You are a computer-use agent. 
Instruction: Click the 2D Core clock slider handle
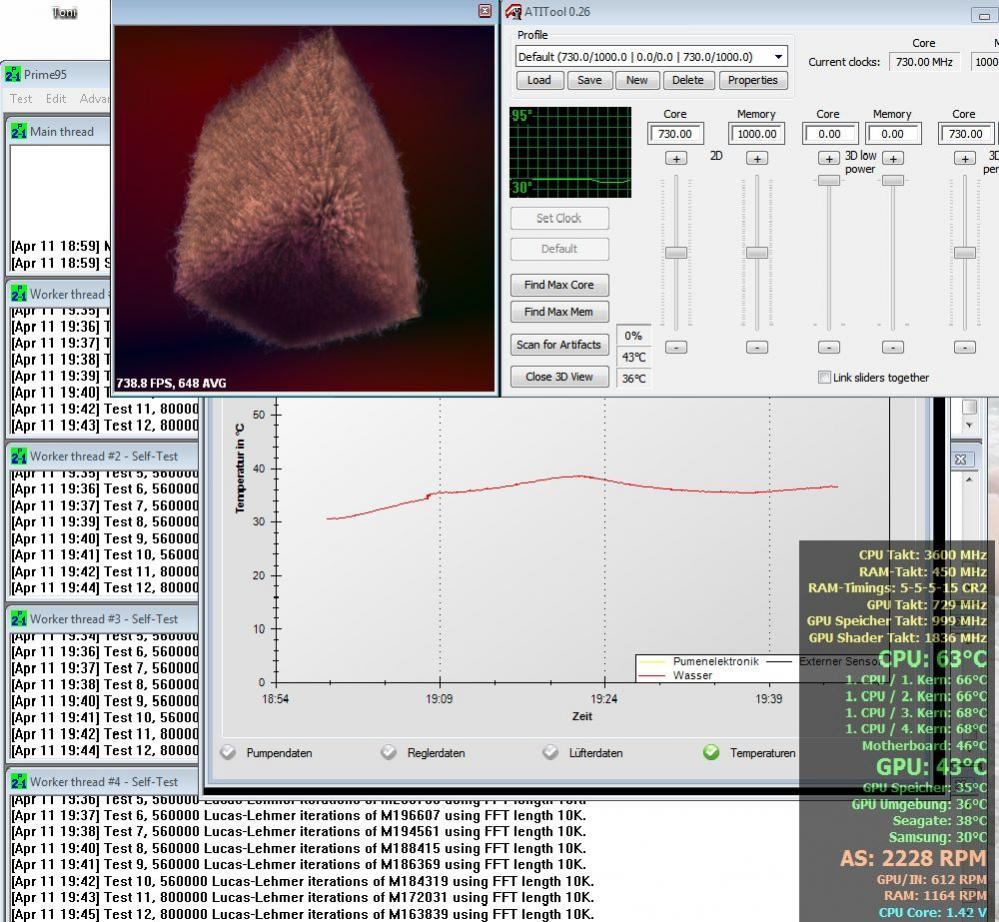point(676,253)
